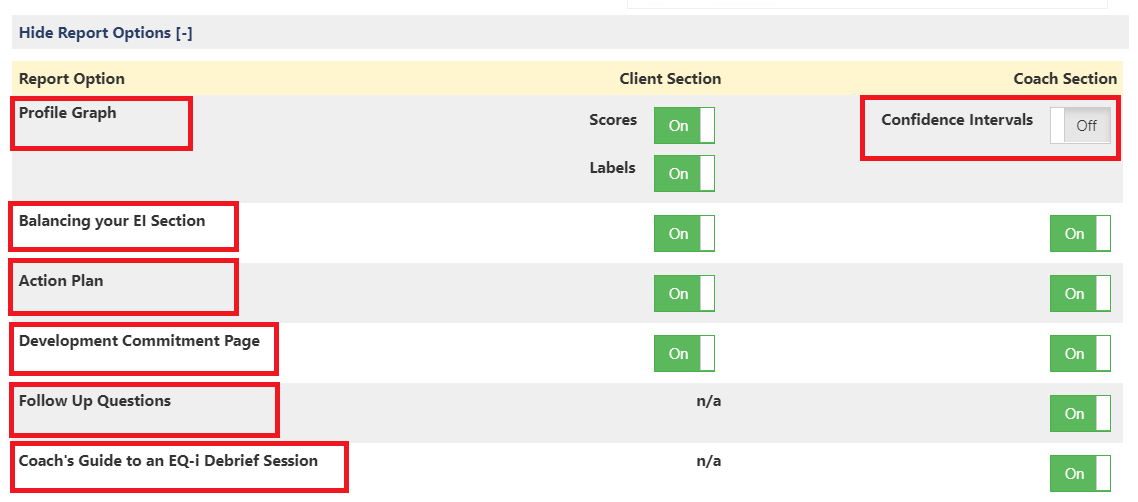Click the Report Option column header
1138x502 pixels.
pos(72,78)
